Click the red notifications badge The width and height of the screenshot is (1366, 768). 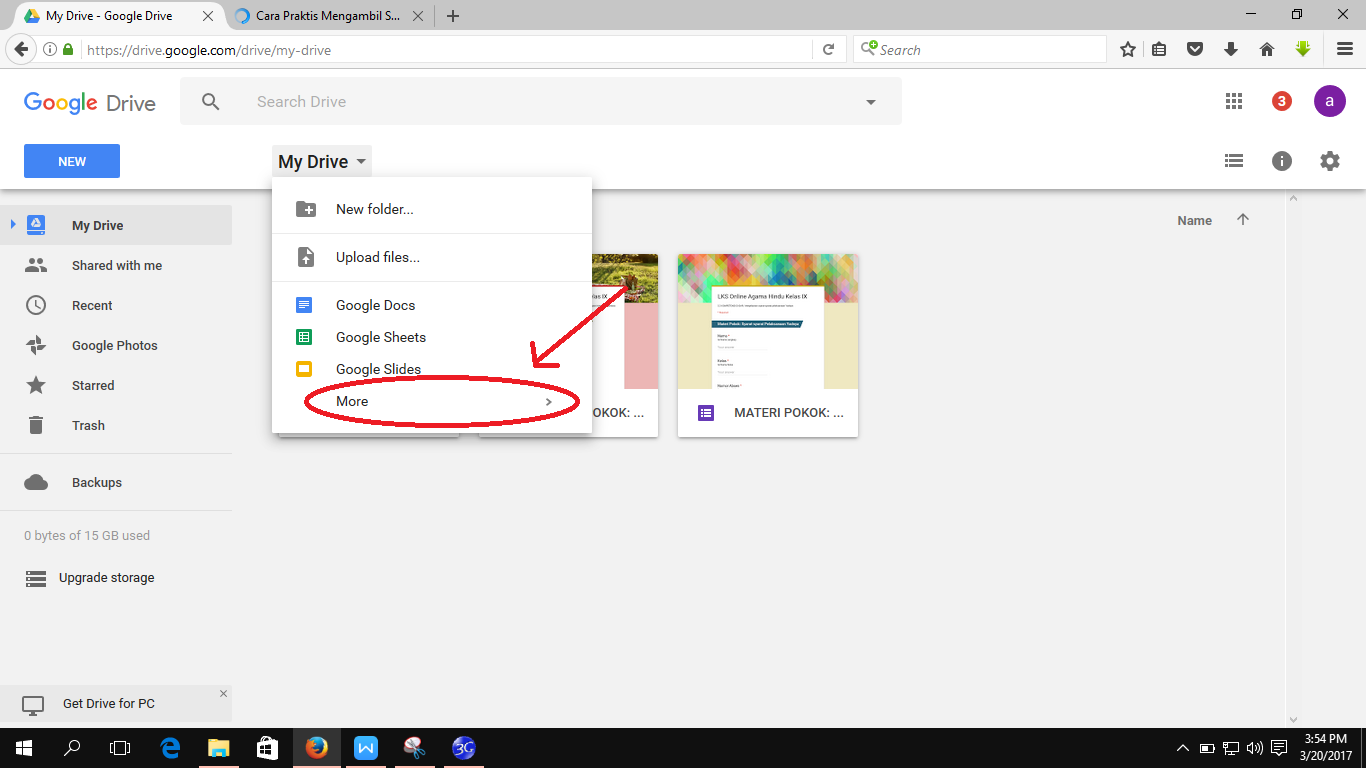[1281, 101]
